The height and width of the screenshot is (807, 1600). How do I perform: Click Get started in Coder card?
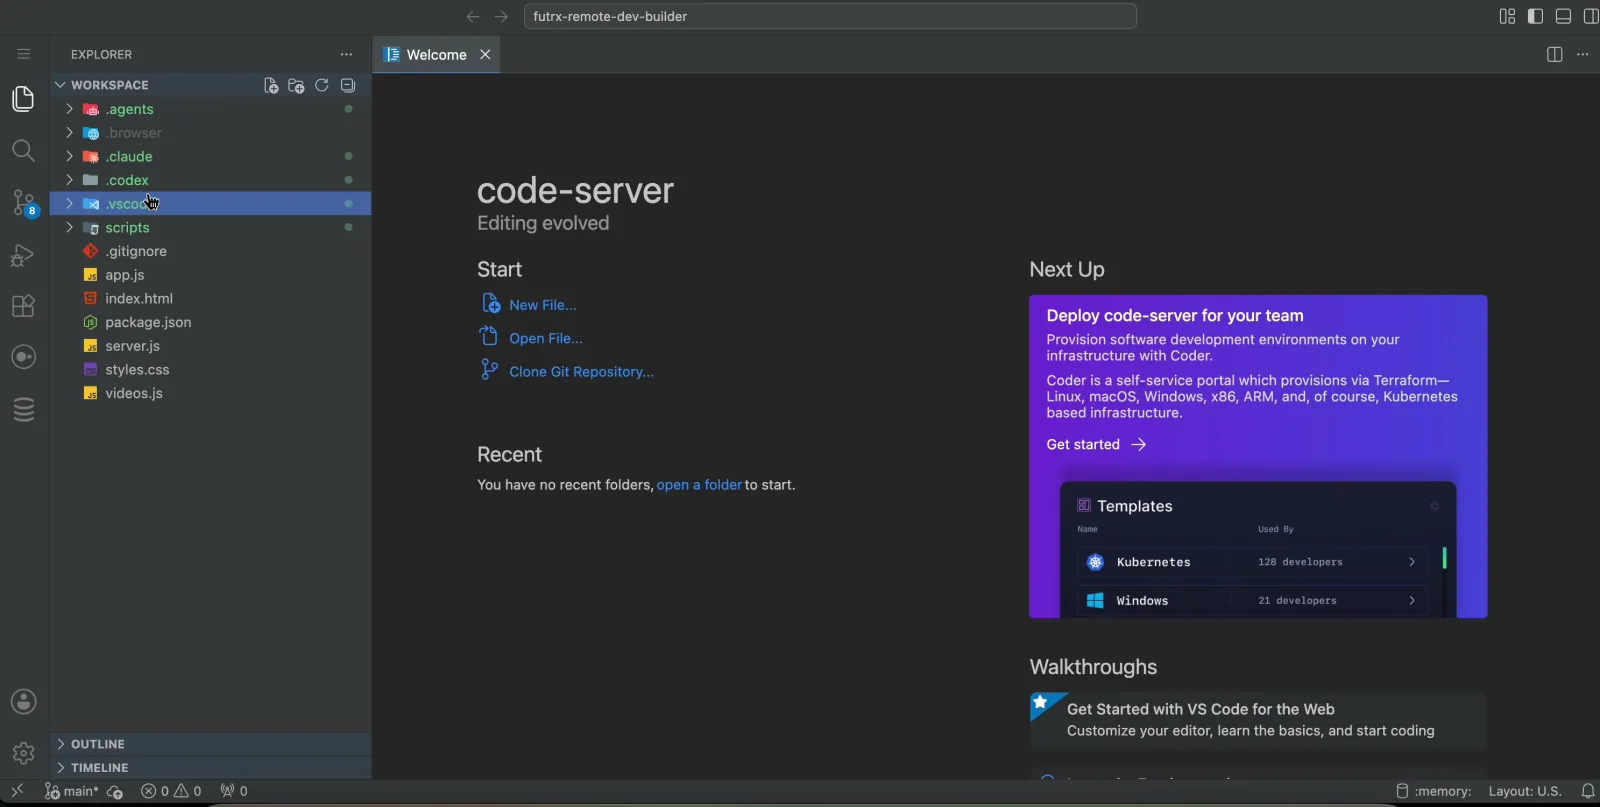click(x=1096, y=444)
